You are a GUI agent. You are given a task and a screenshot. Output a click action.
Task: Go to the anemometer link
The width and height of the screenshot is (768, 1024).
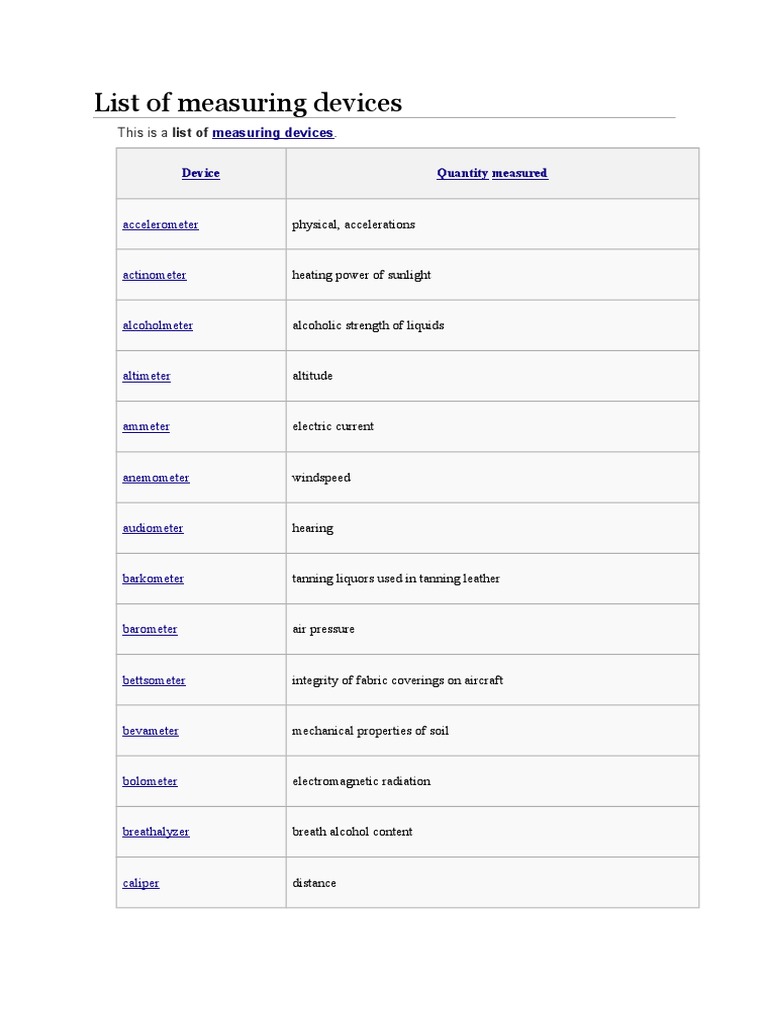pos(155,478)
